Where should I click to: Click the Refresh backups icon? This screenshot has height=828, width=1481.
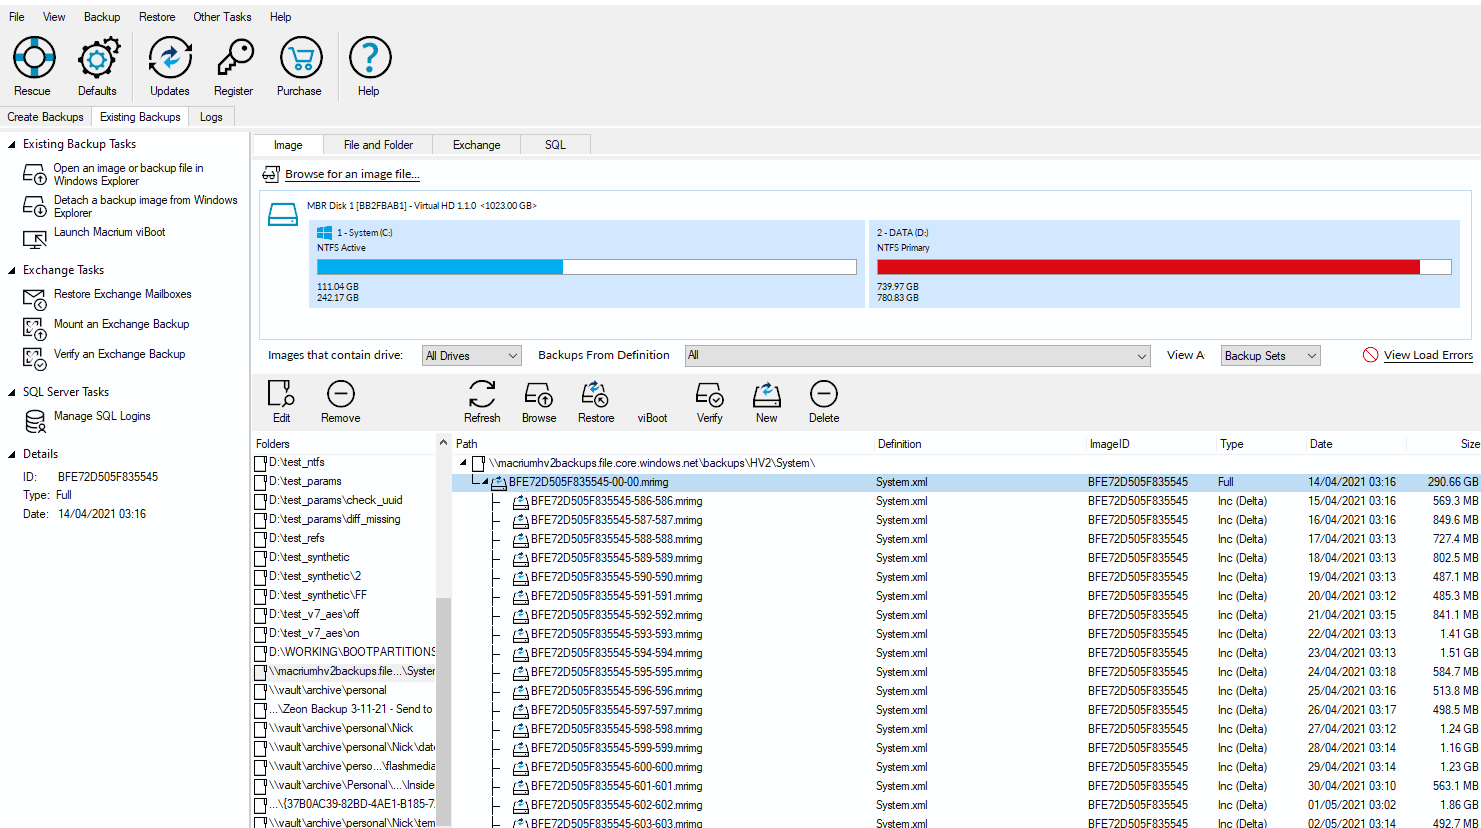click(x=482, y=398)
